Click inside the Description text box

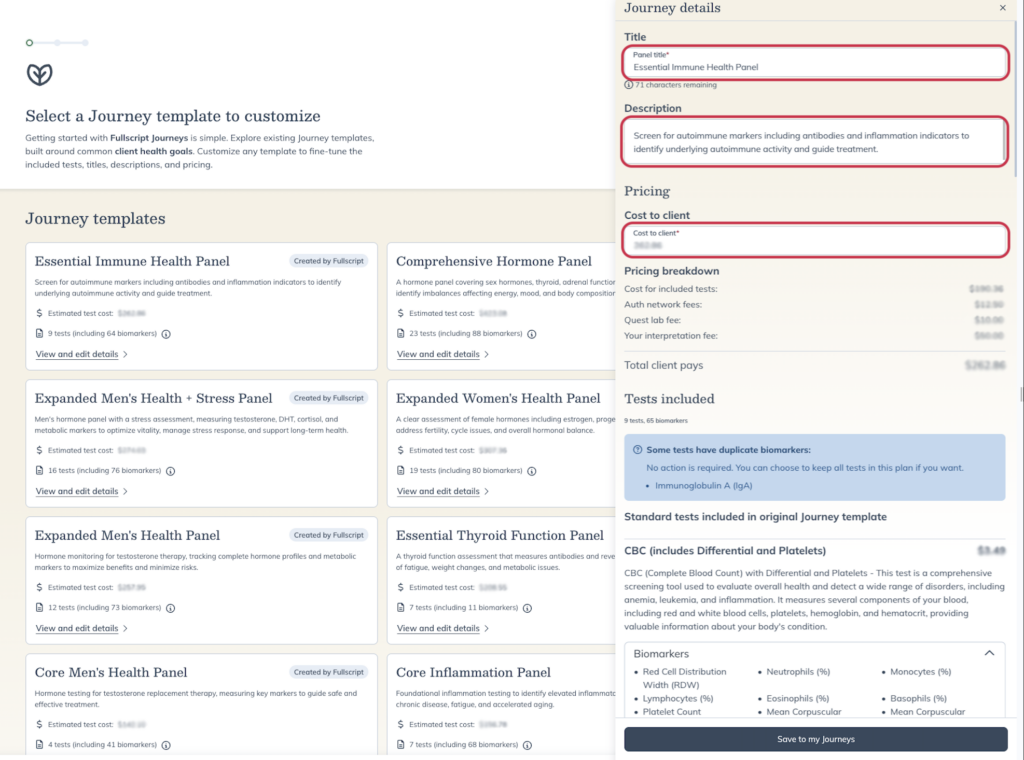815,142
